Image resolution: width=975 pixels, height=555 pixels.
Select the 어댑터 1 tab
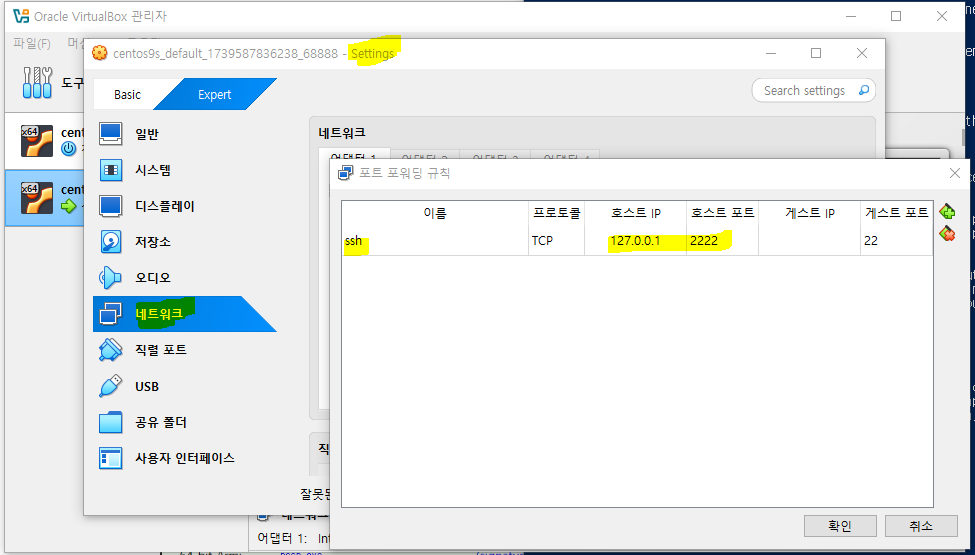tap(354, 157)
